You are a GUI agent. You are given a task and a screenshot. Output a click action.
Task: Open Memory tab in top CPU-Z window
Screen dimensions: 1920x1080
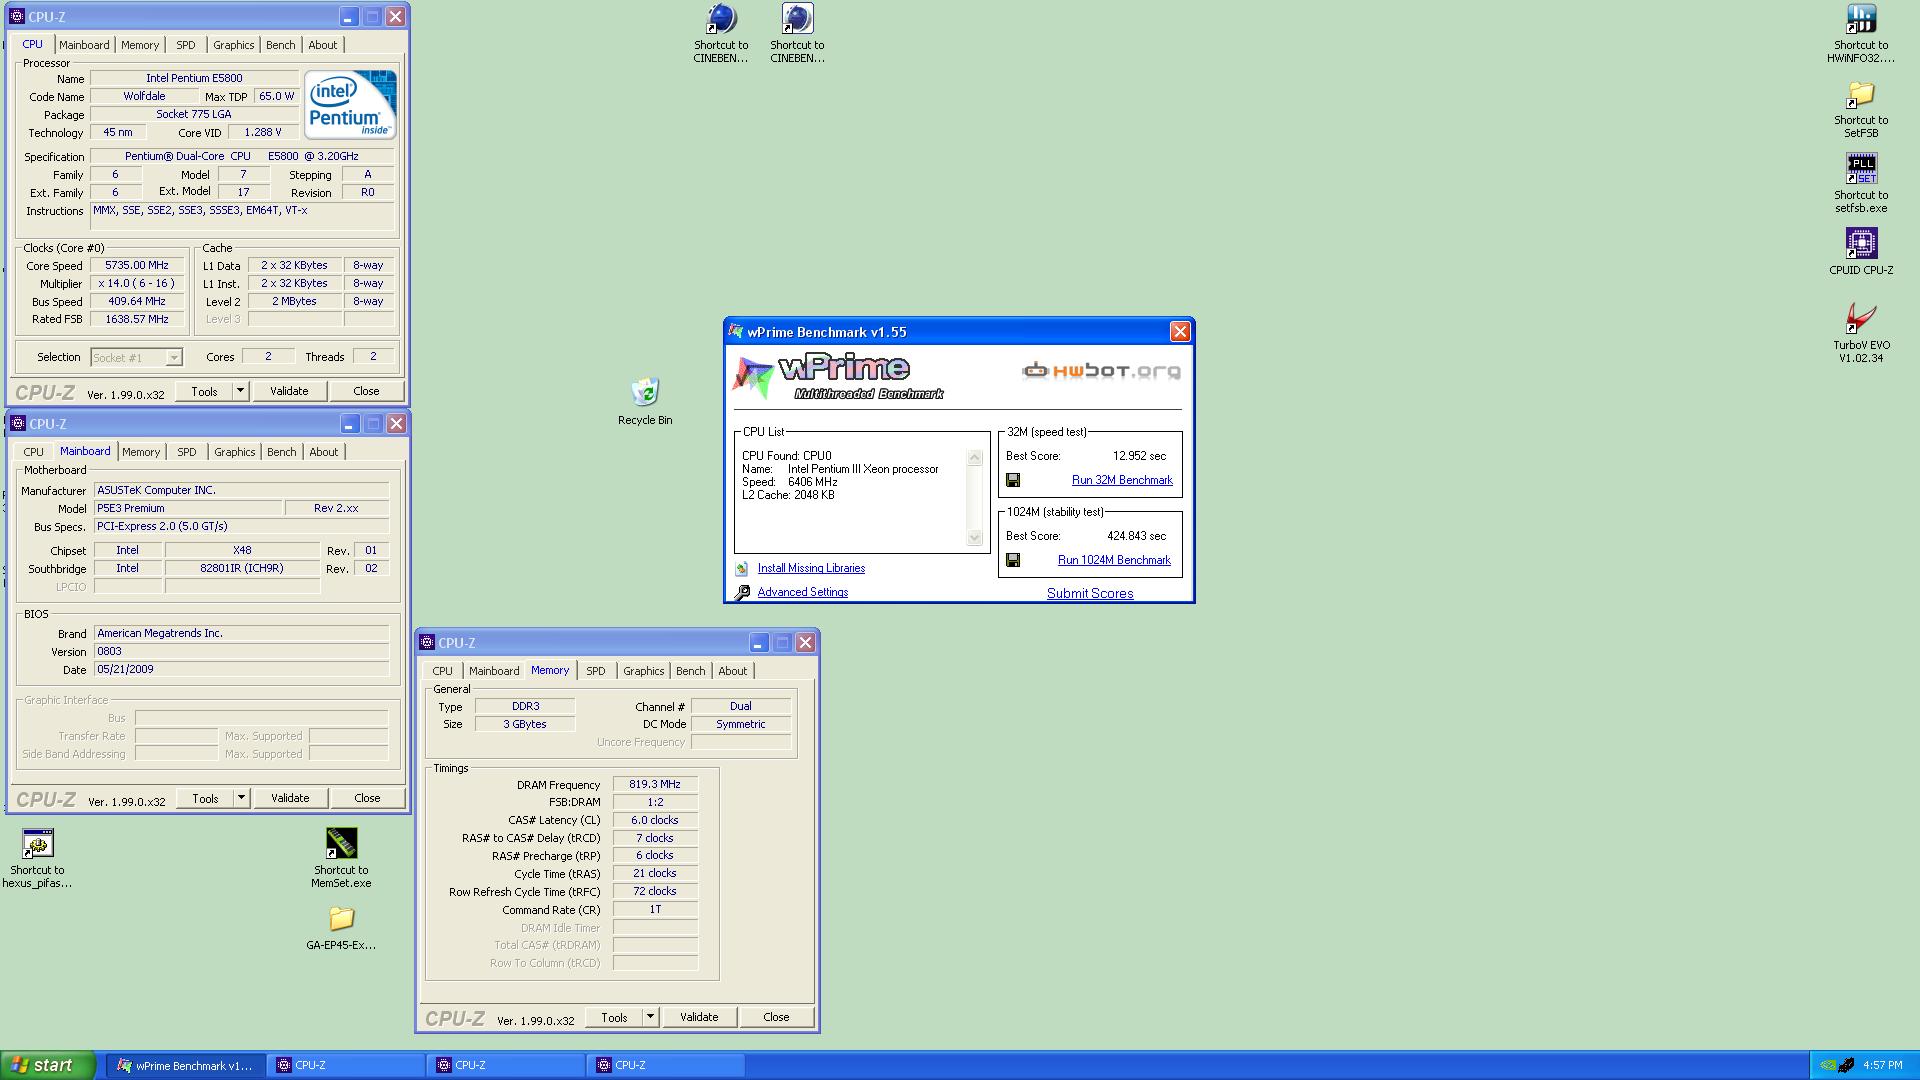tap(140, 45)
